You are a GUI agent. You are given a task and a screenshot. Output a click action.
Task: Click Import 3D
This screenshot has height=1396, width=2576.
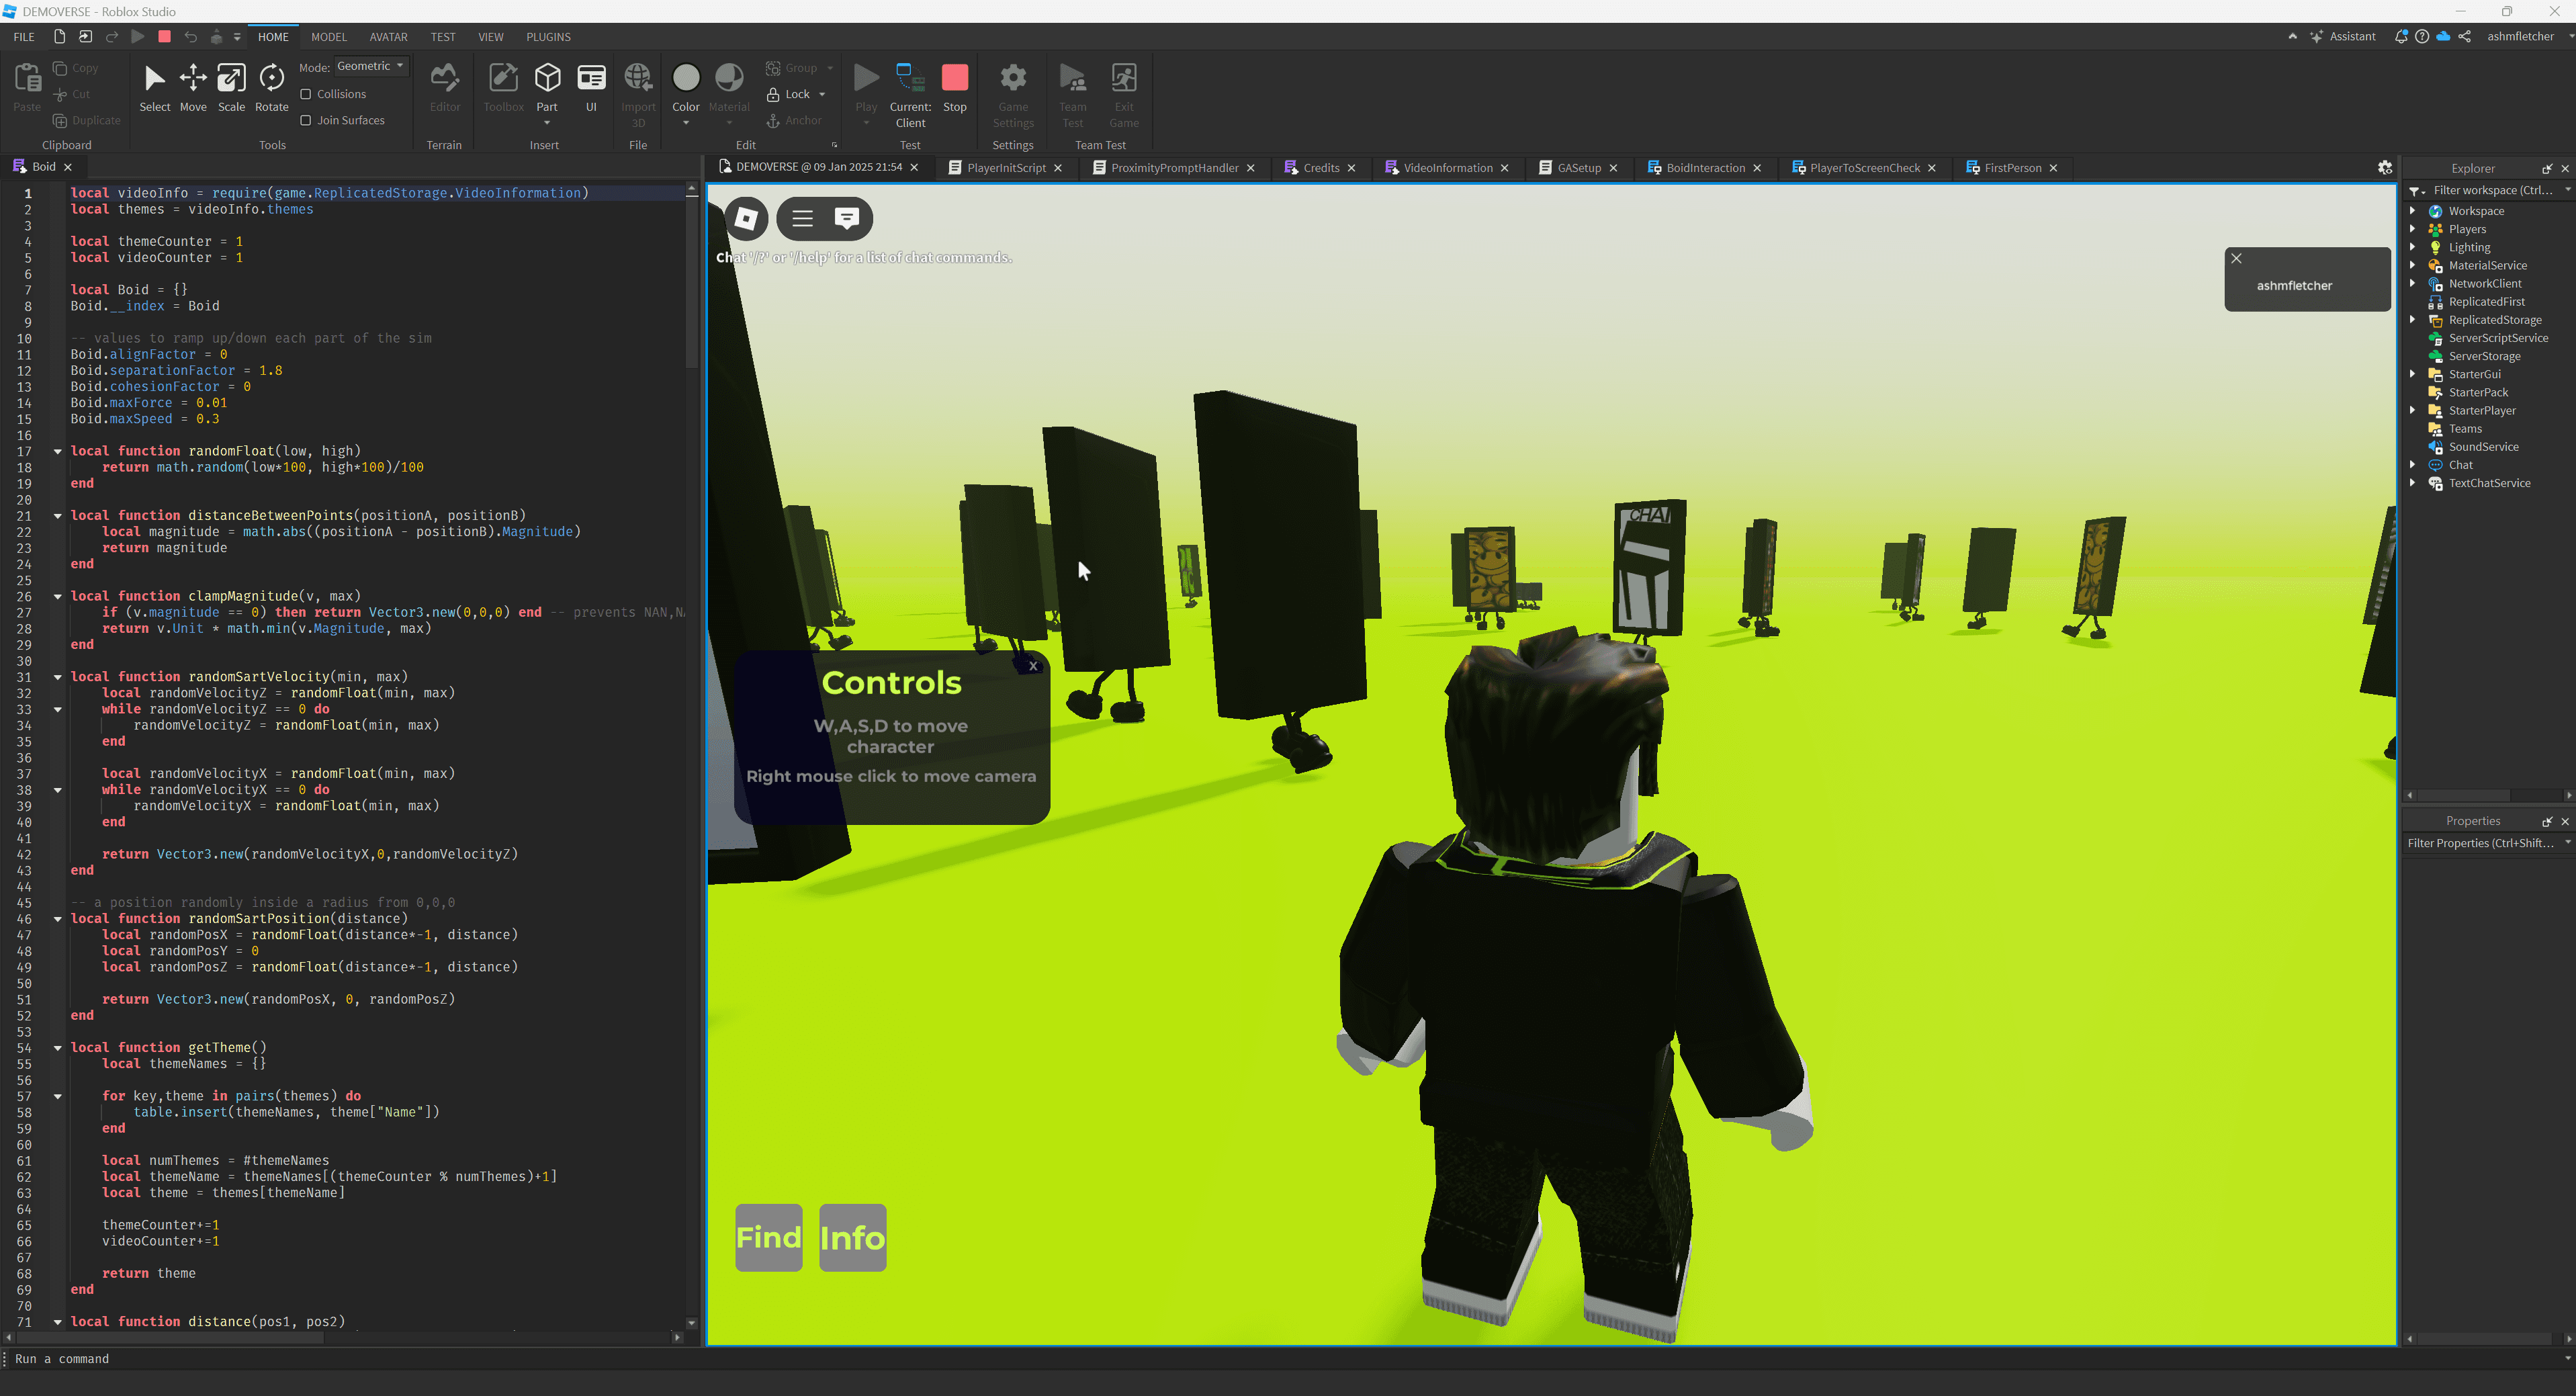click(638, 95)
